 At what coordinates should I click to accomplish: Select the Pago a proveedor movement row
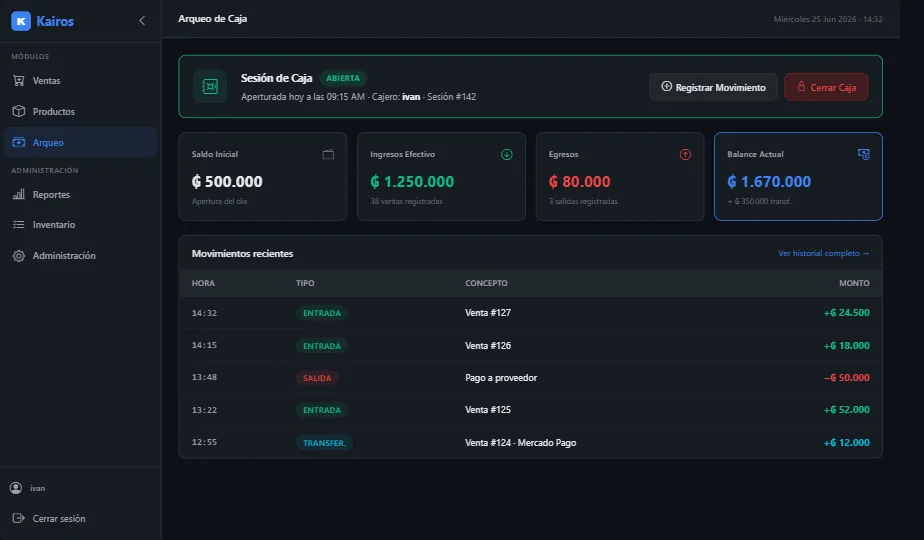(x=530, y=378)
